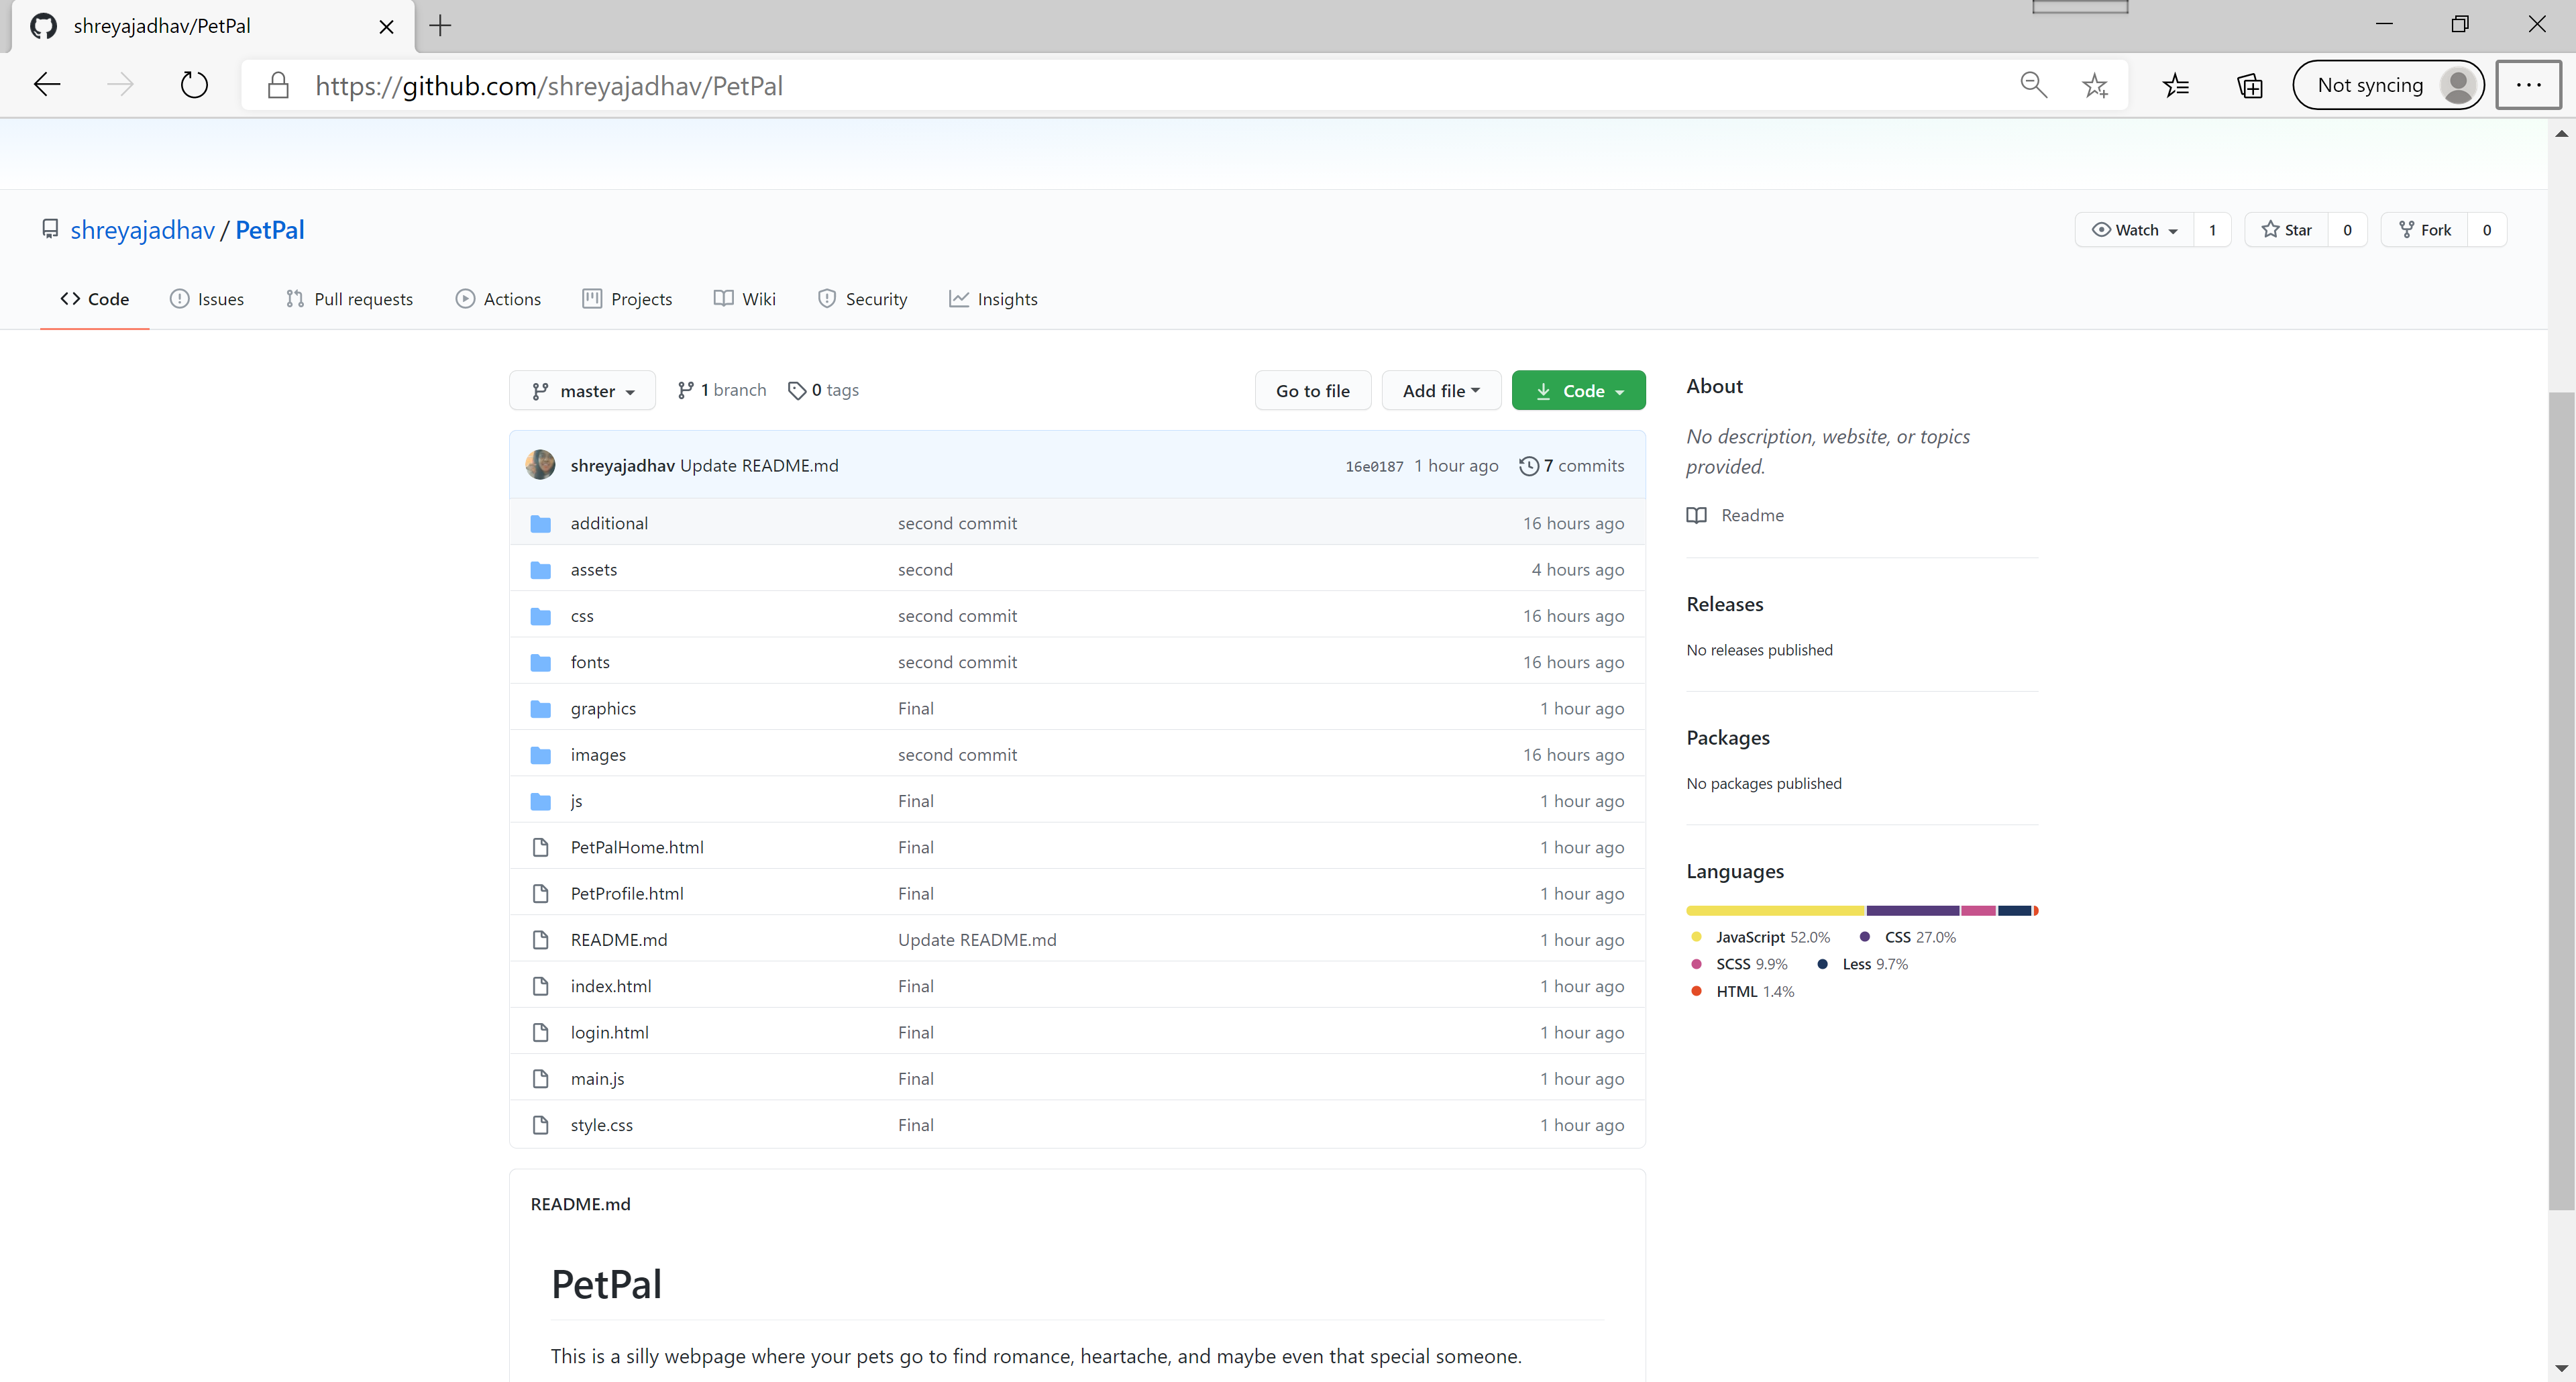The height and width of the screenshot is (1382, 2576).
Task: Open the graphics folder icon
Action: (x=541, y=708)
